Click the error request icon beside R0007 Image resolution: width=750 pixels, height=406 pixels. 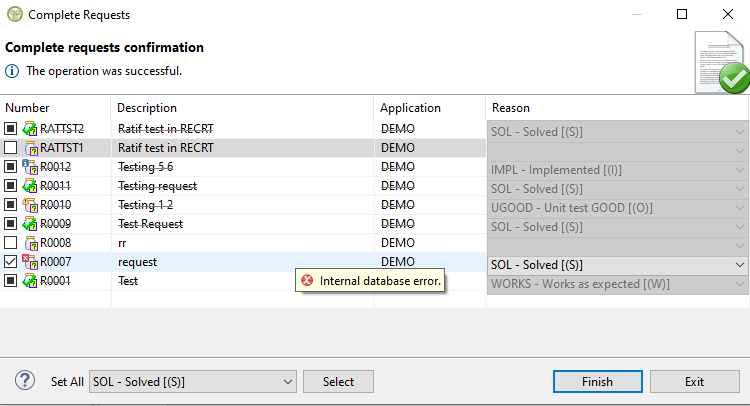click(x=30, y=262)
